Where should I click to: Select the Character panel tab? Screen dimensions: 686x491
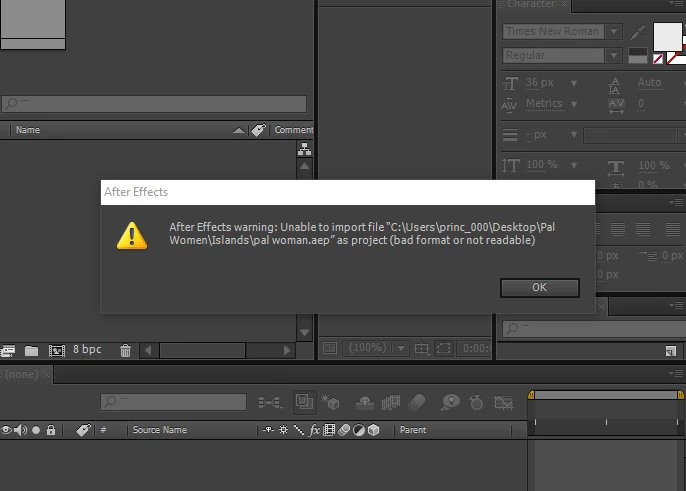tap(531, 4)
